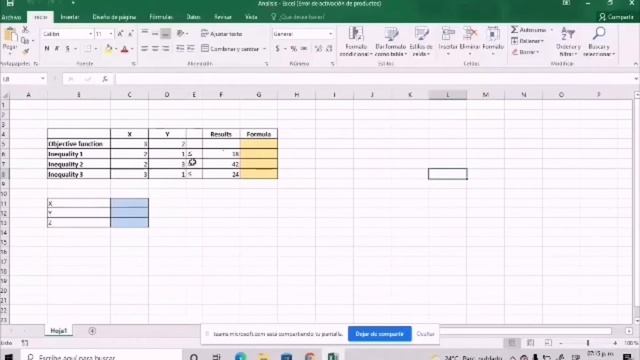Apply yellow fill color swatch
Screen dimensions: 640x360
(108, 49)
